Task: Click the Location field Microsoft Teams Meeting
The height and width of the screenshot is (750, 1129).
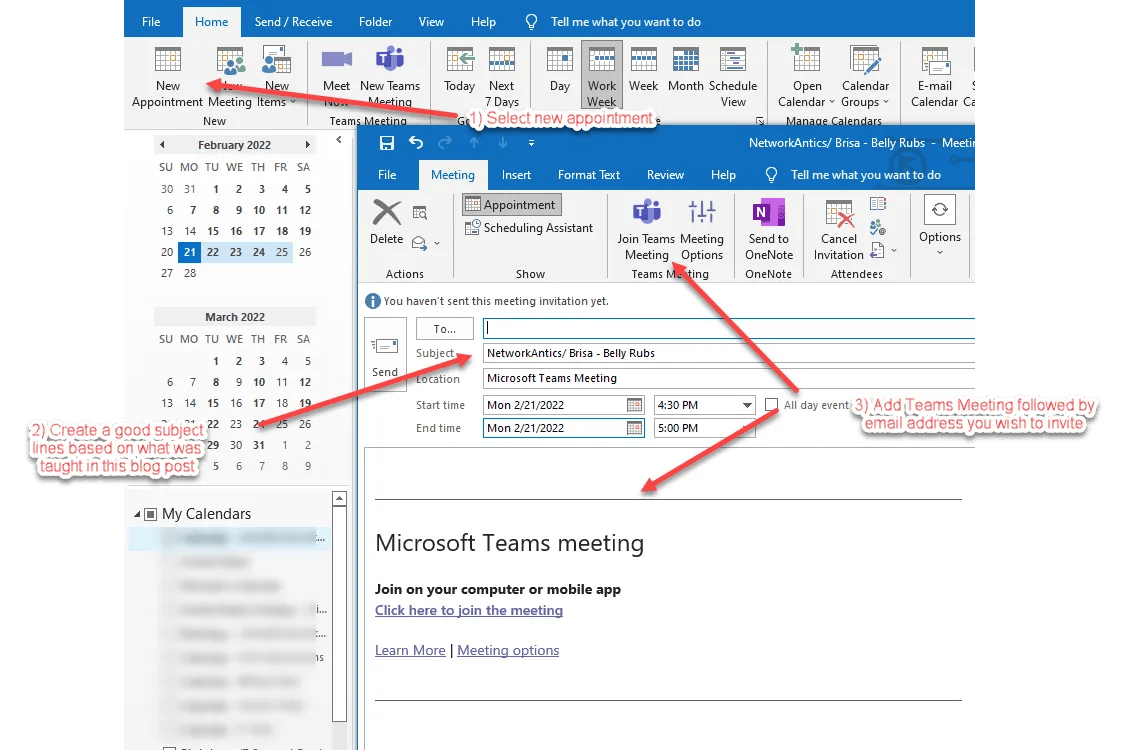Action: pyautogui.click(x=728, y=379)
